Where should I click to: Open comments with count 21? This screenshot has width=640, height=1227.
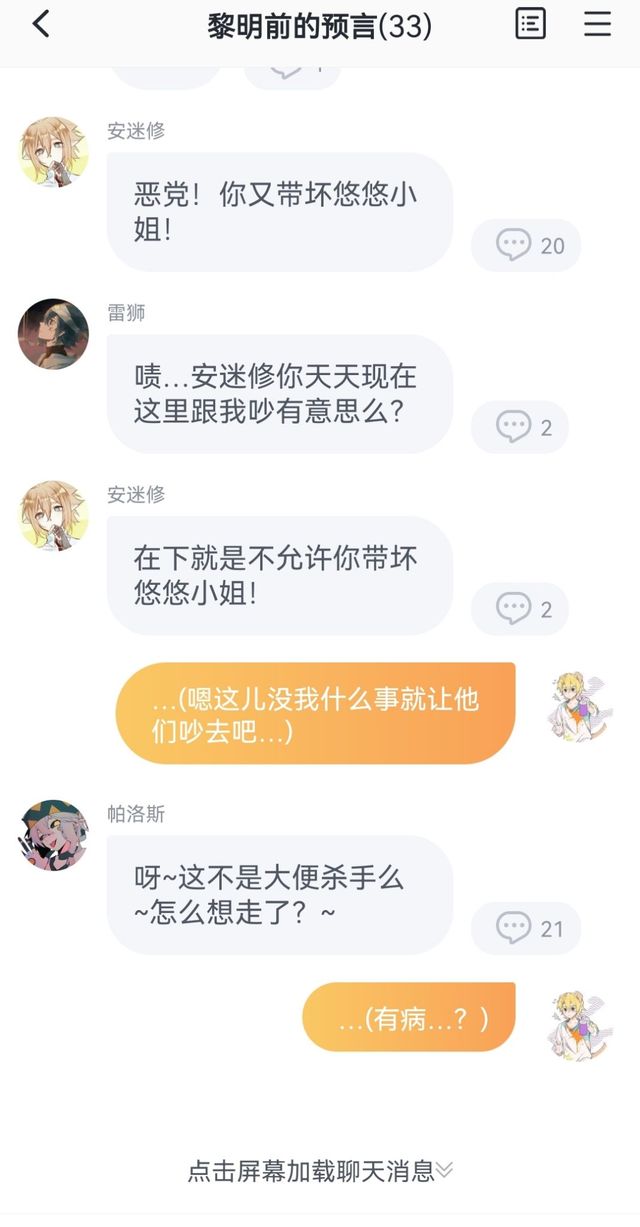(526, 929)
